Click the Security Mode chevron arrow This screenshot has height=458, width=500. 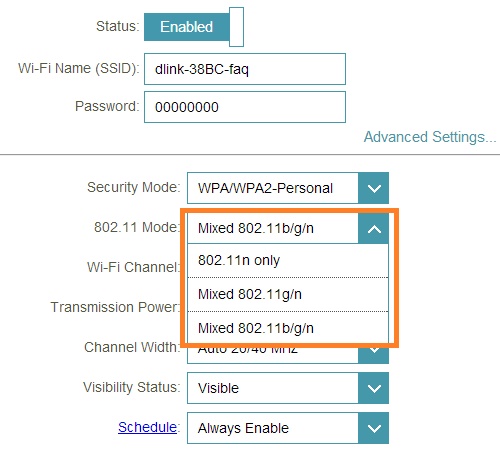[374, 188]
